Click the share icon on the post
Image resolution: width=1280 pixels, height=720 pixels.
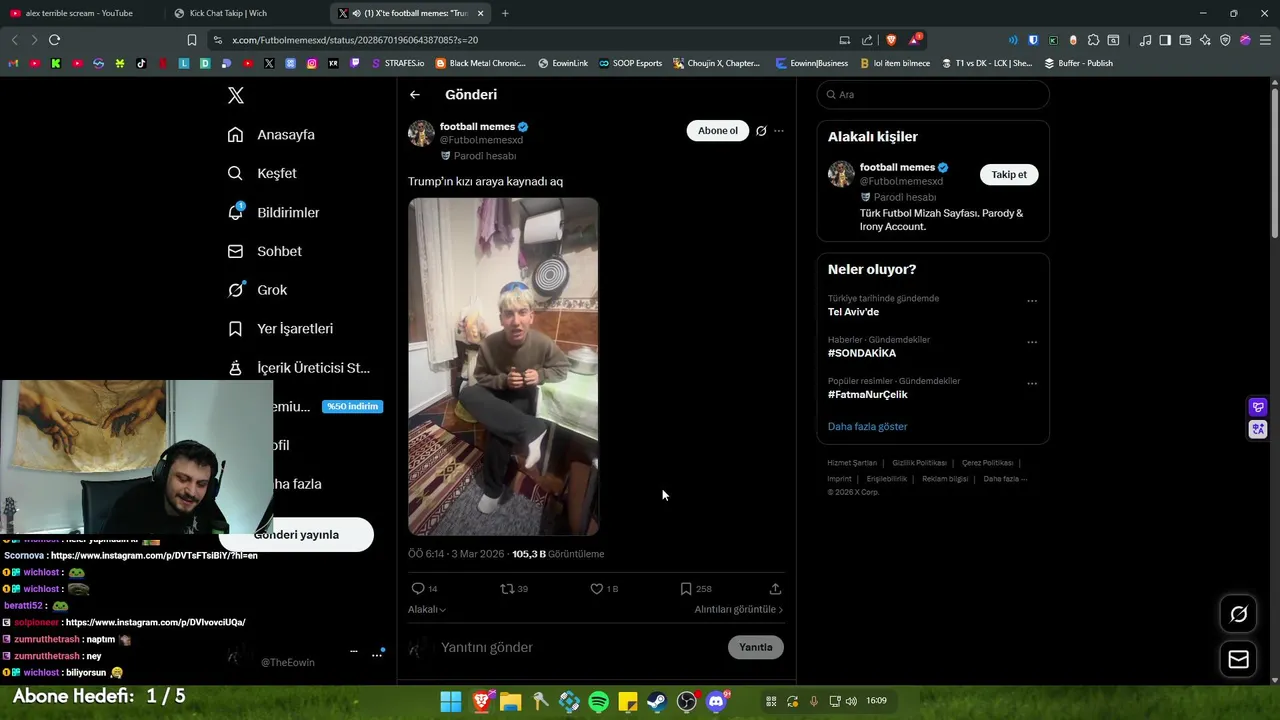775,589
